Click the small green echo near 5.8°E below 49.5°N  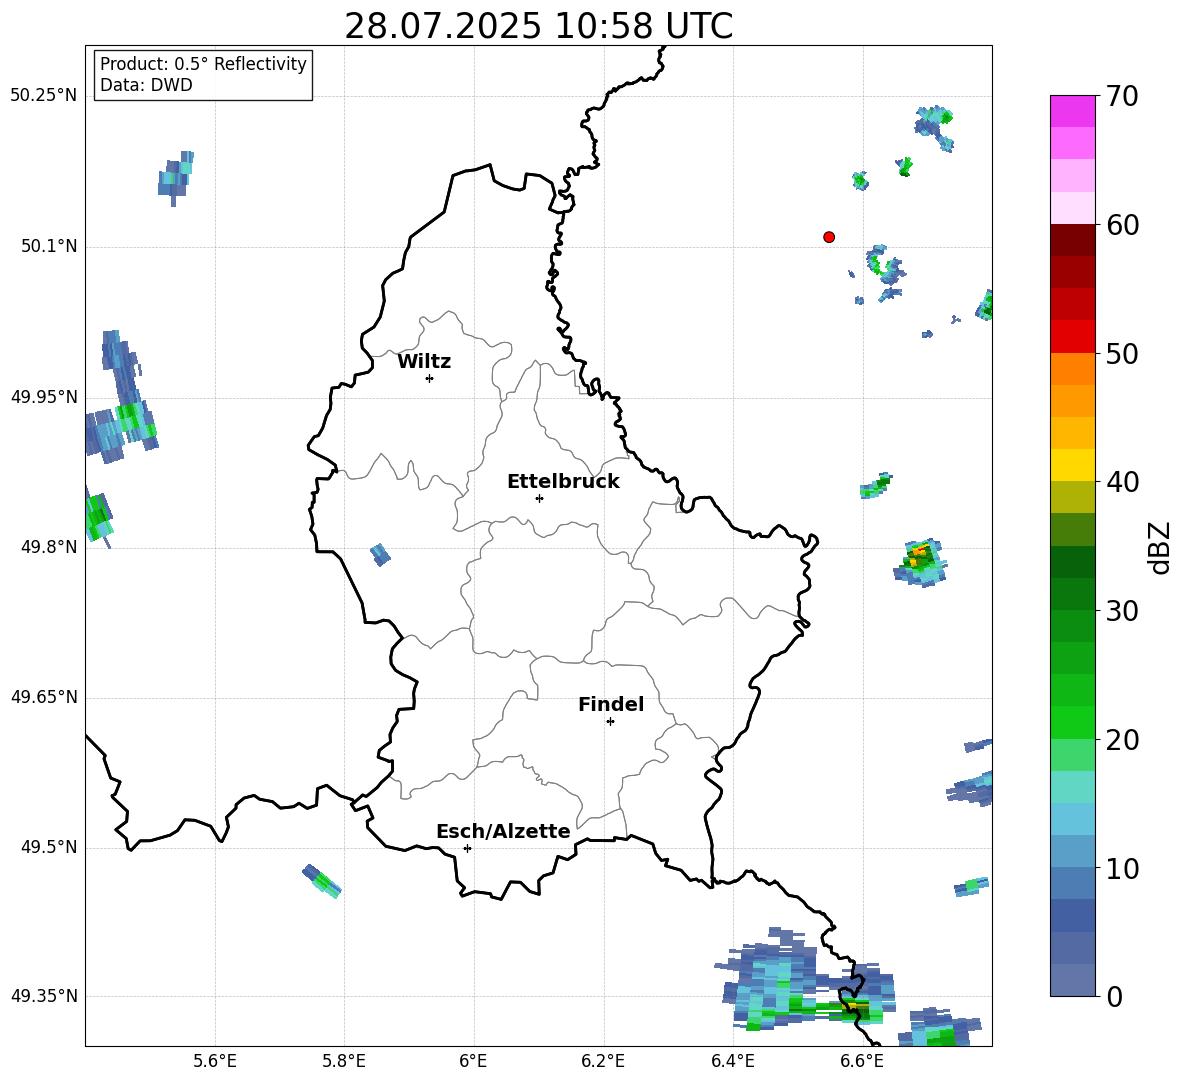322,881
